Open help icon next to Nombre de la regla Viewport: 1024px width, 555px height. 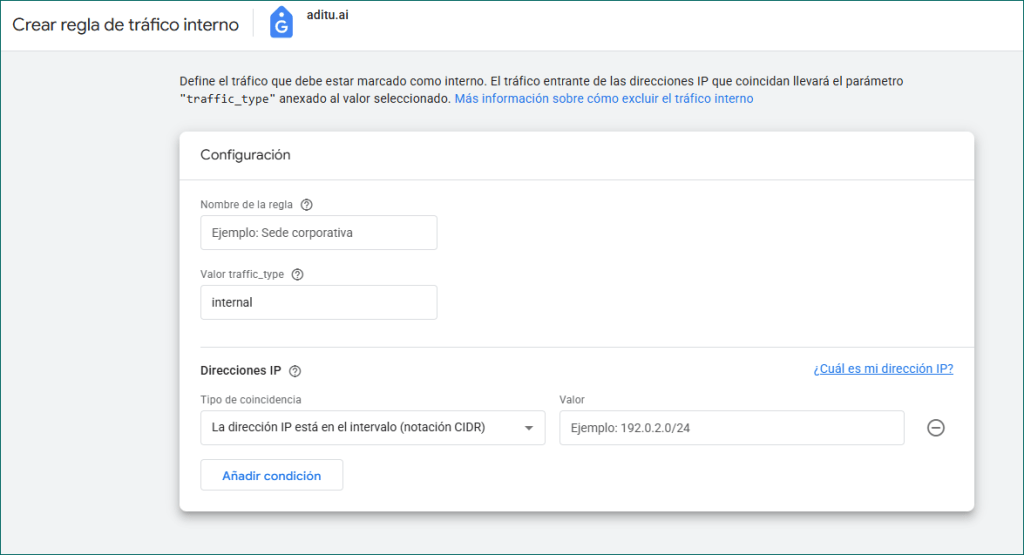[x=307, y=205]
